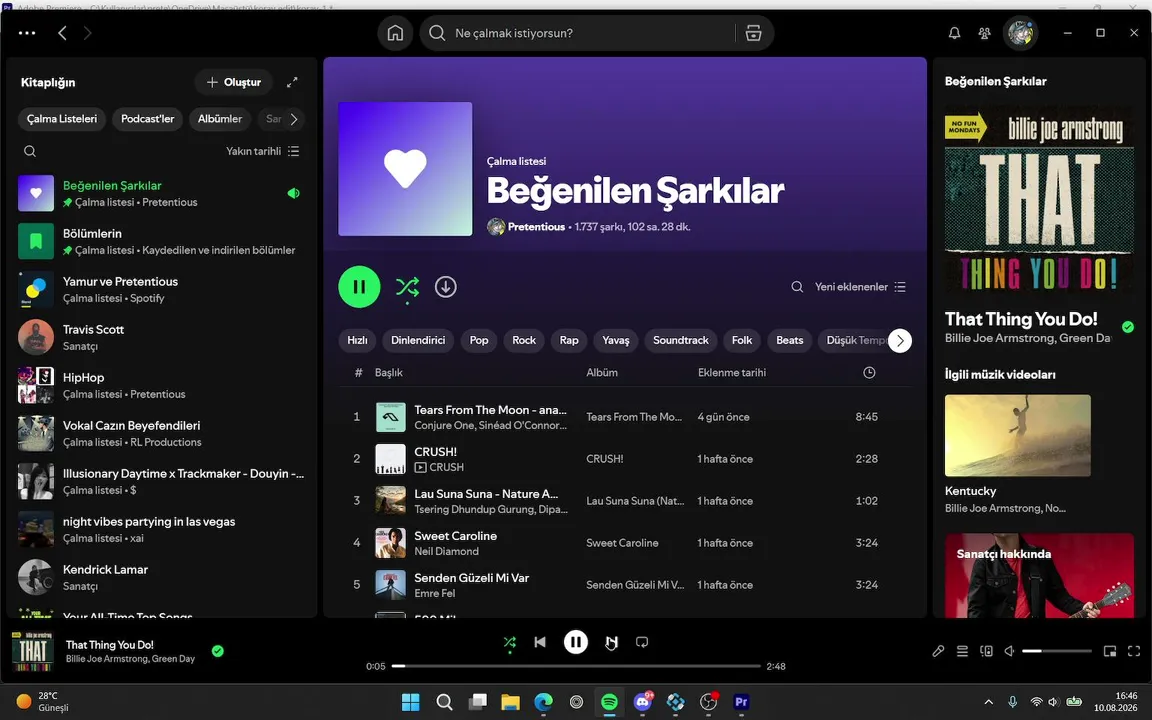Sort by the Eklenme tarihi column
The image size is (1152, 720).
coord(732,372)
